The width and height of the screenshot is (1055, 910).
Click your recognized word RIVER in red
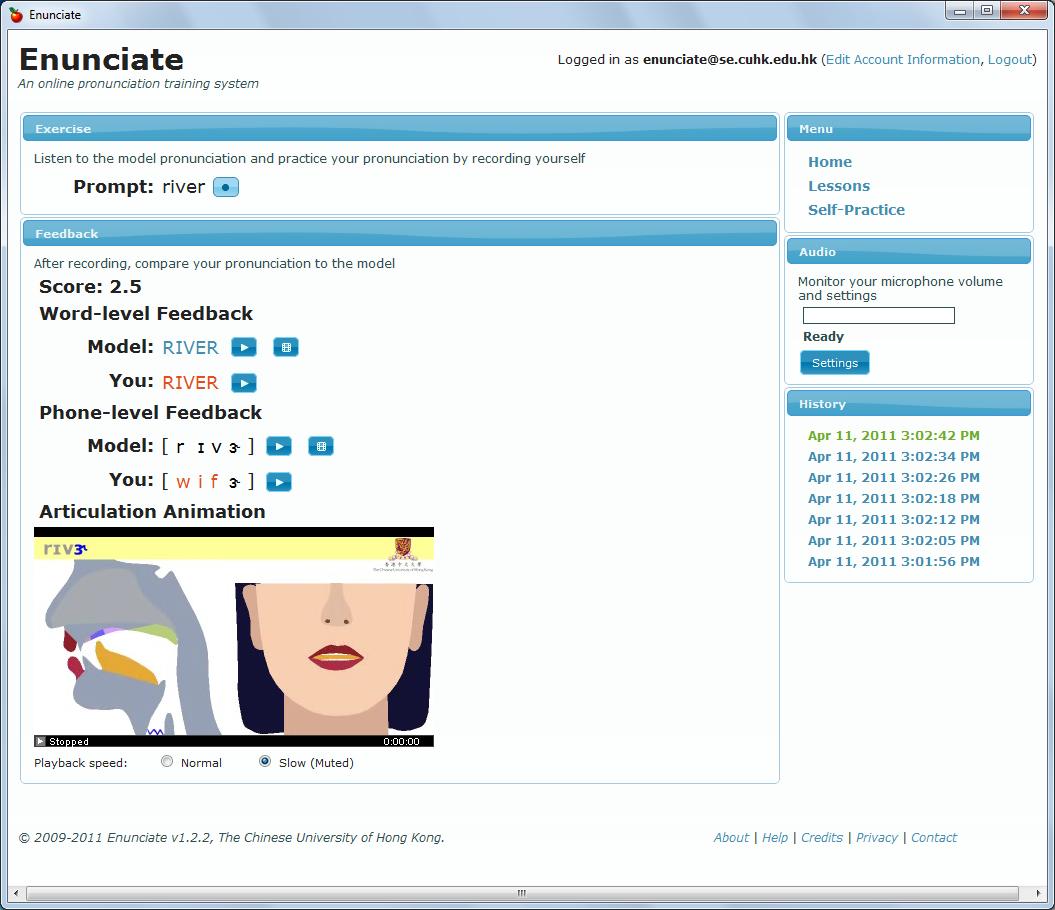(x=190, y=382)
